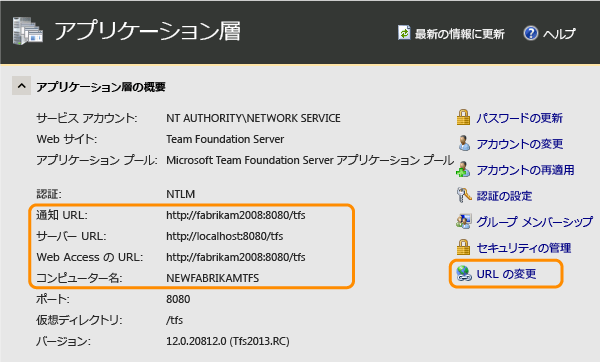Select the Web Access の URL value

(x=236, y=257)
